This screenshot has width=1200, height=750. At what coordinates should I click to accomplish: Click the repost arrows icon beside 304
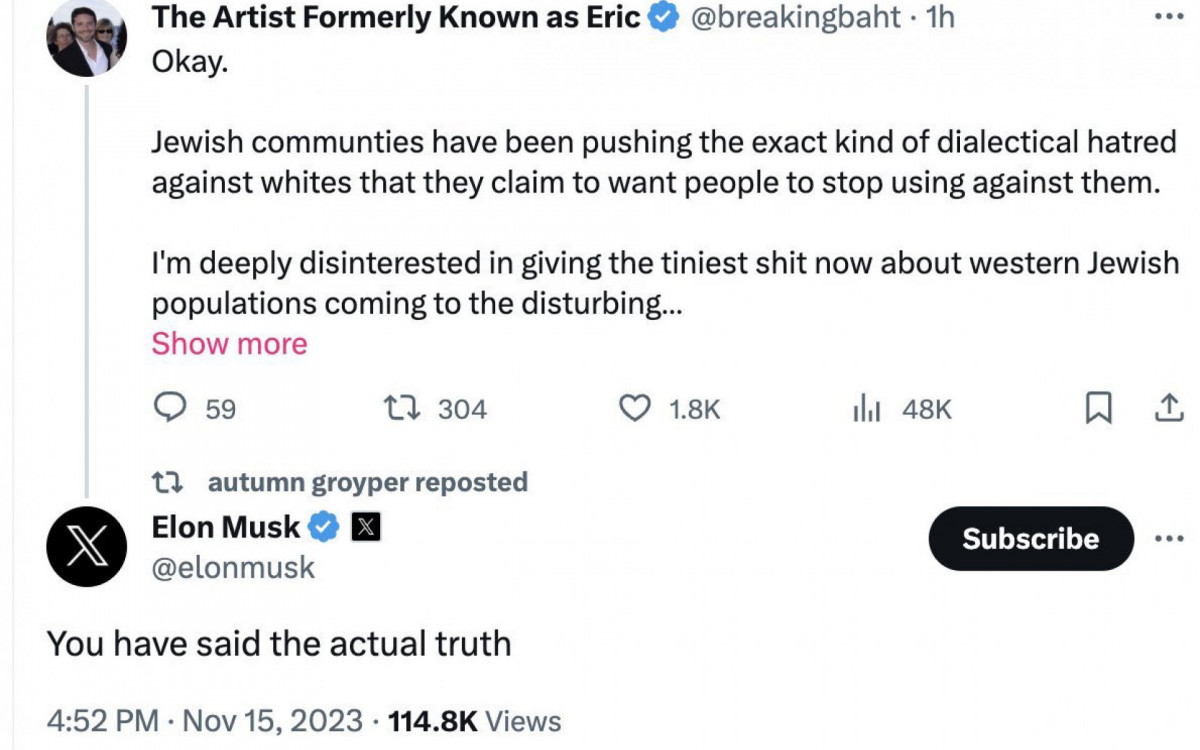404,408
